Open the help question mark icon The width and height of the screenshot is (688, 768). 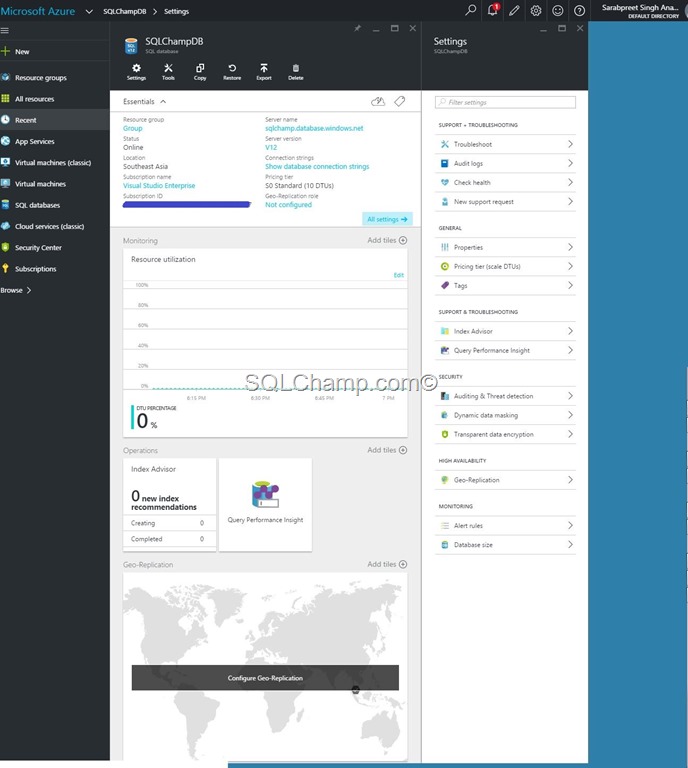pyautogui.click(x=579, y=10)
